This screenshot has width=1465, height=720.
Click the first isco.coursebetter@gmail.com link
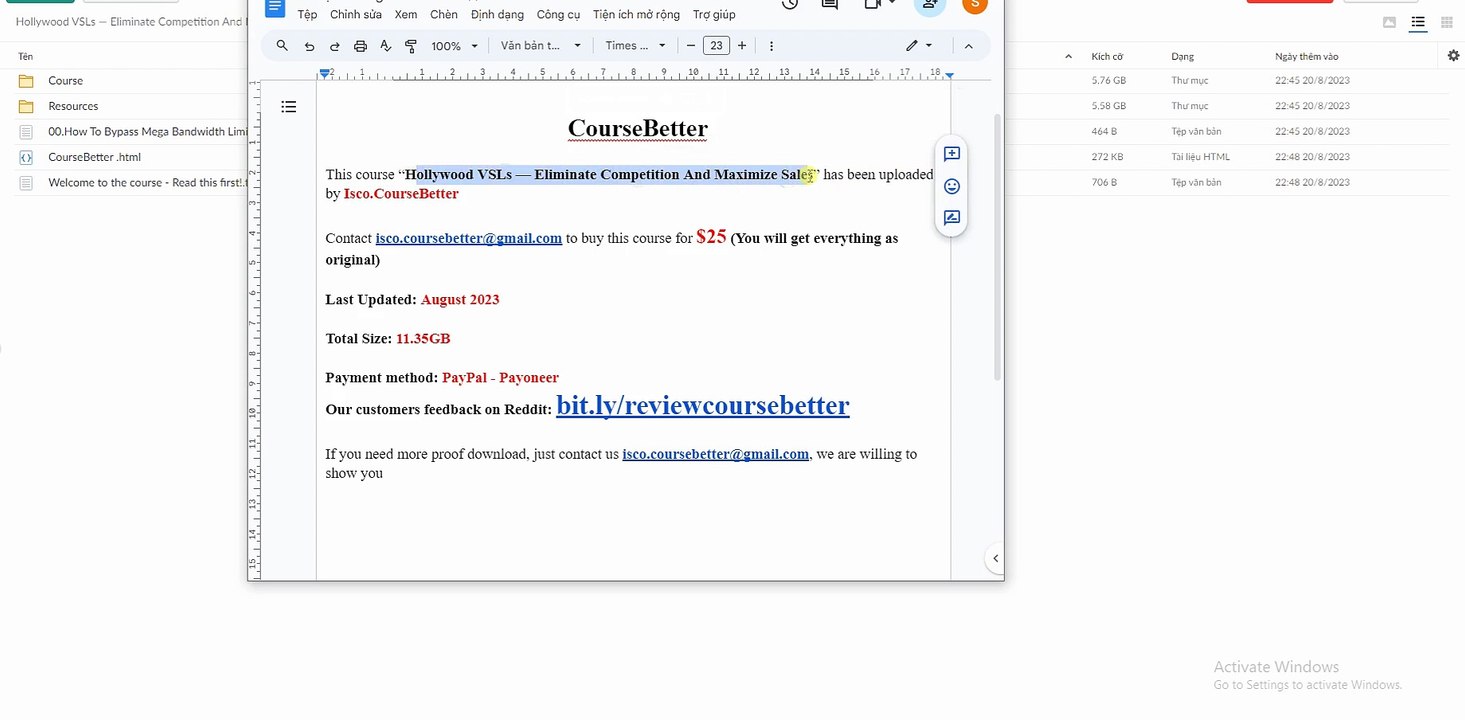pos(469,238)
